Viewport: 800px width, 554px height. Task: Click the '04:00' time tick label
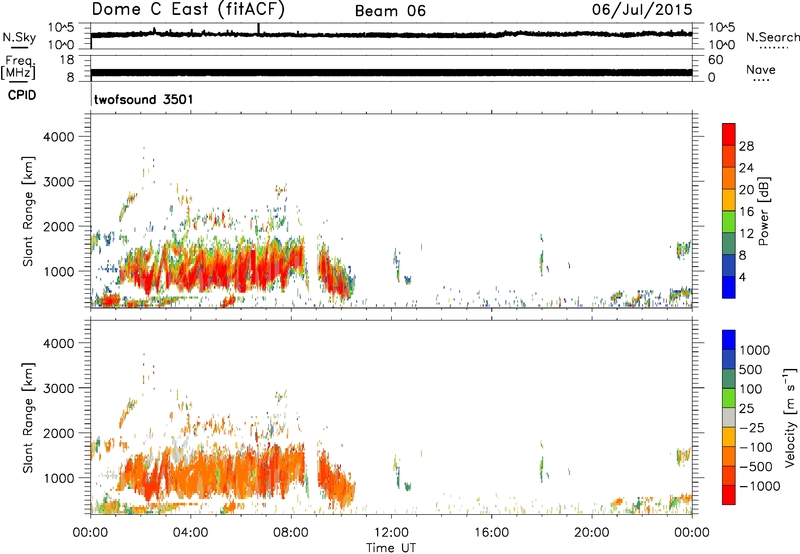190,533
